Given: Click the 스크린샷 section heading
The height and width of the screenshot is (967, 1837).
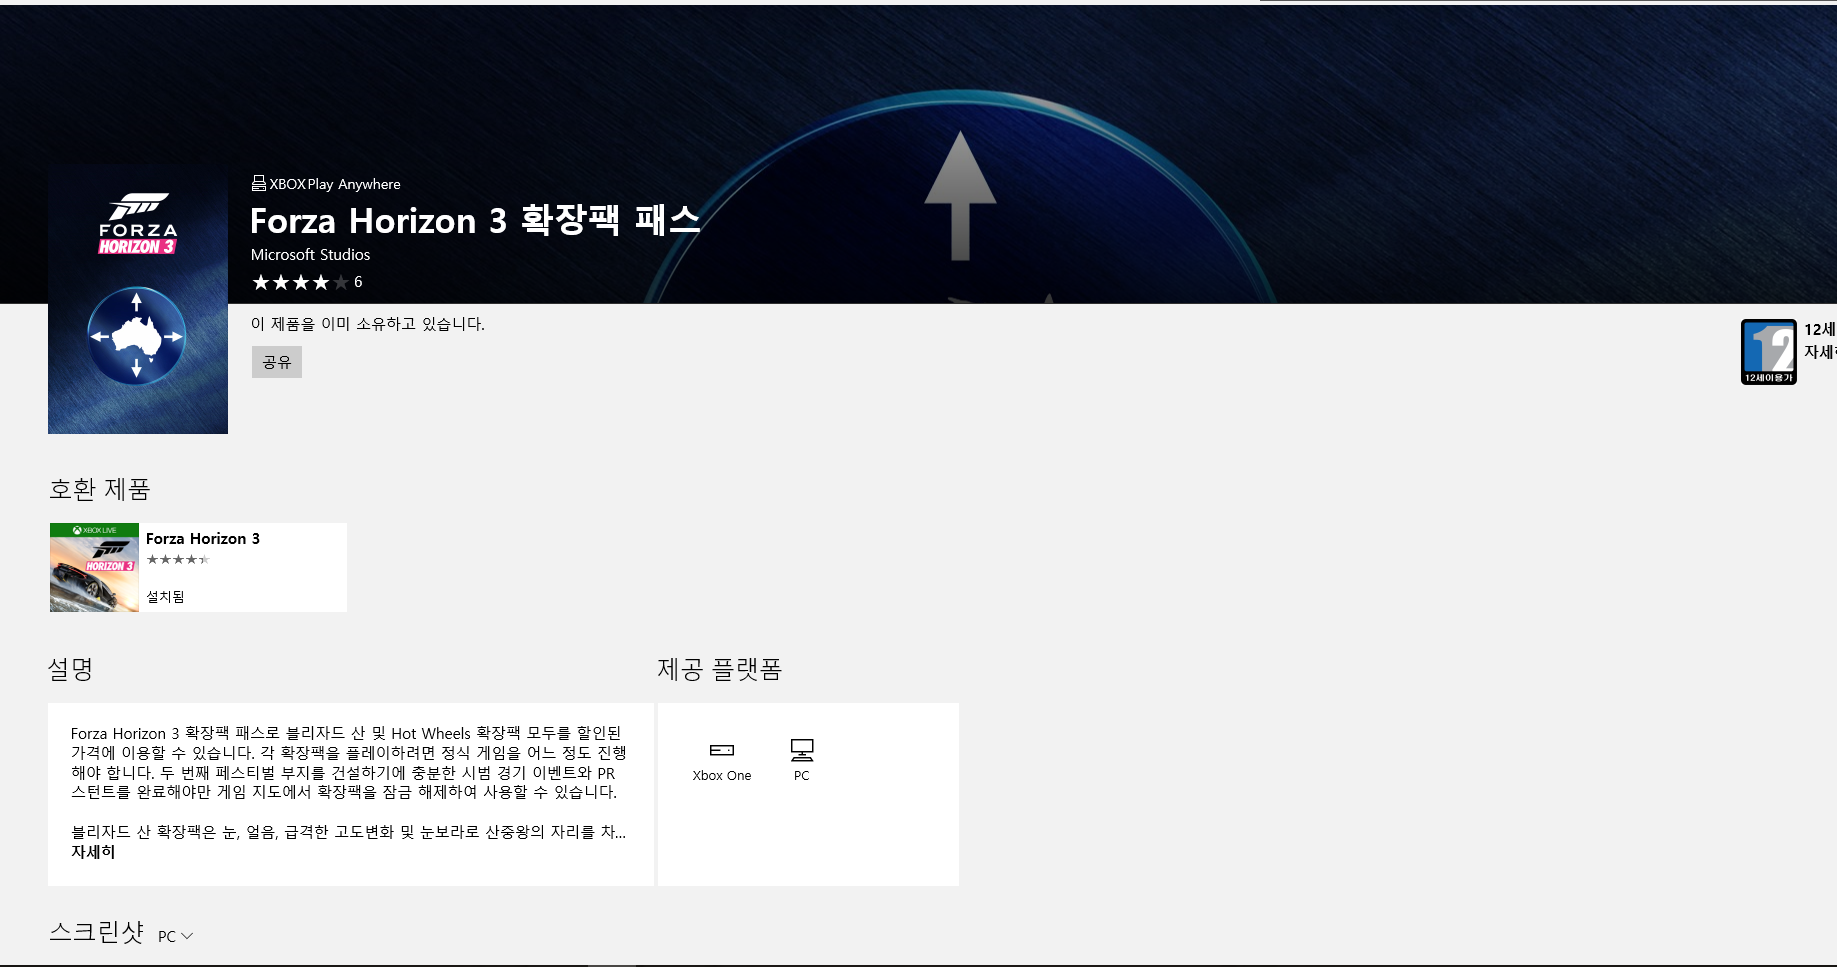Looking at the screenshot, I should pyautogui.click(x=97, y=932).
